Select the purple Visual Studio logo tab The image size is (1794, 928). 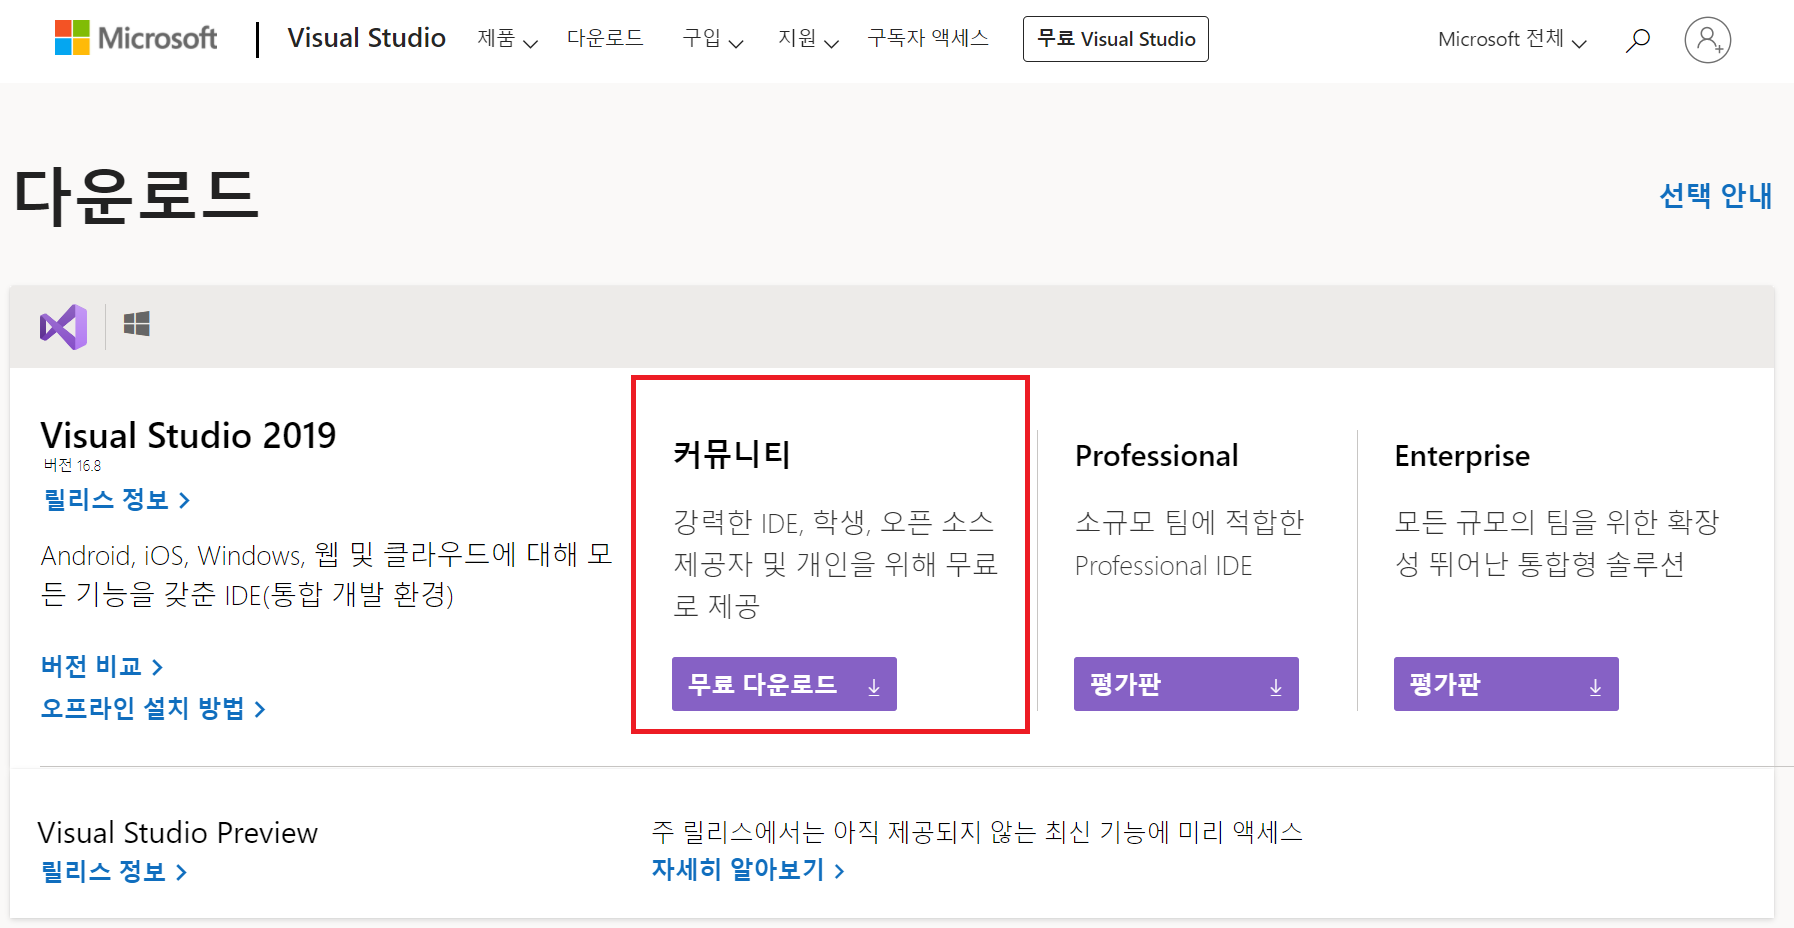point(63,326)
